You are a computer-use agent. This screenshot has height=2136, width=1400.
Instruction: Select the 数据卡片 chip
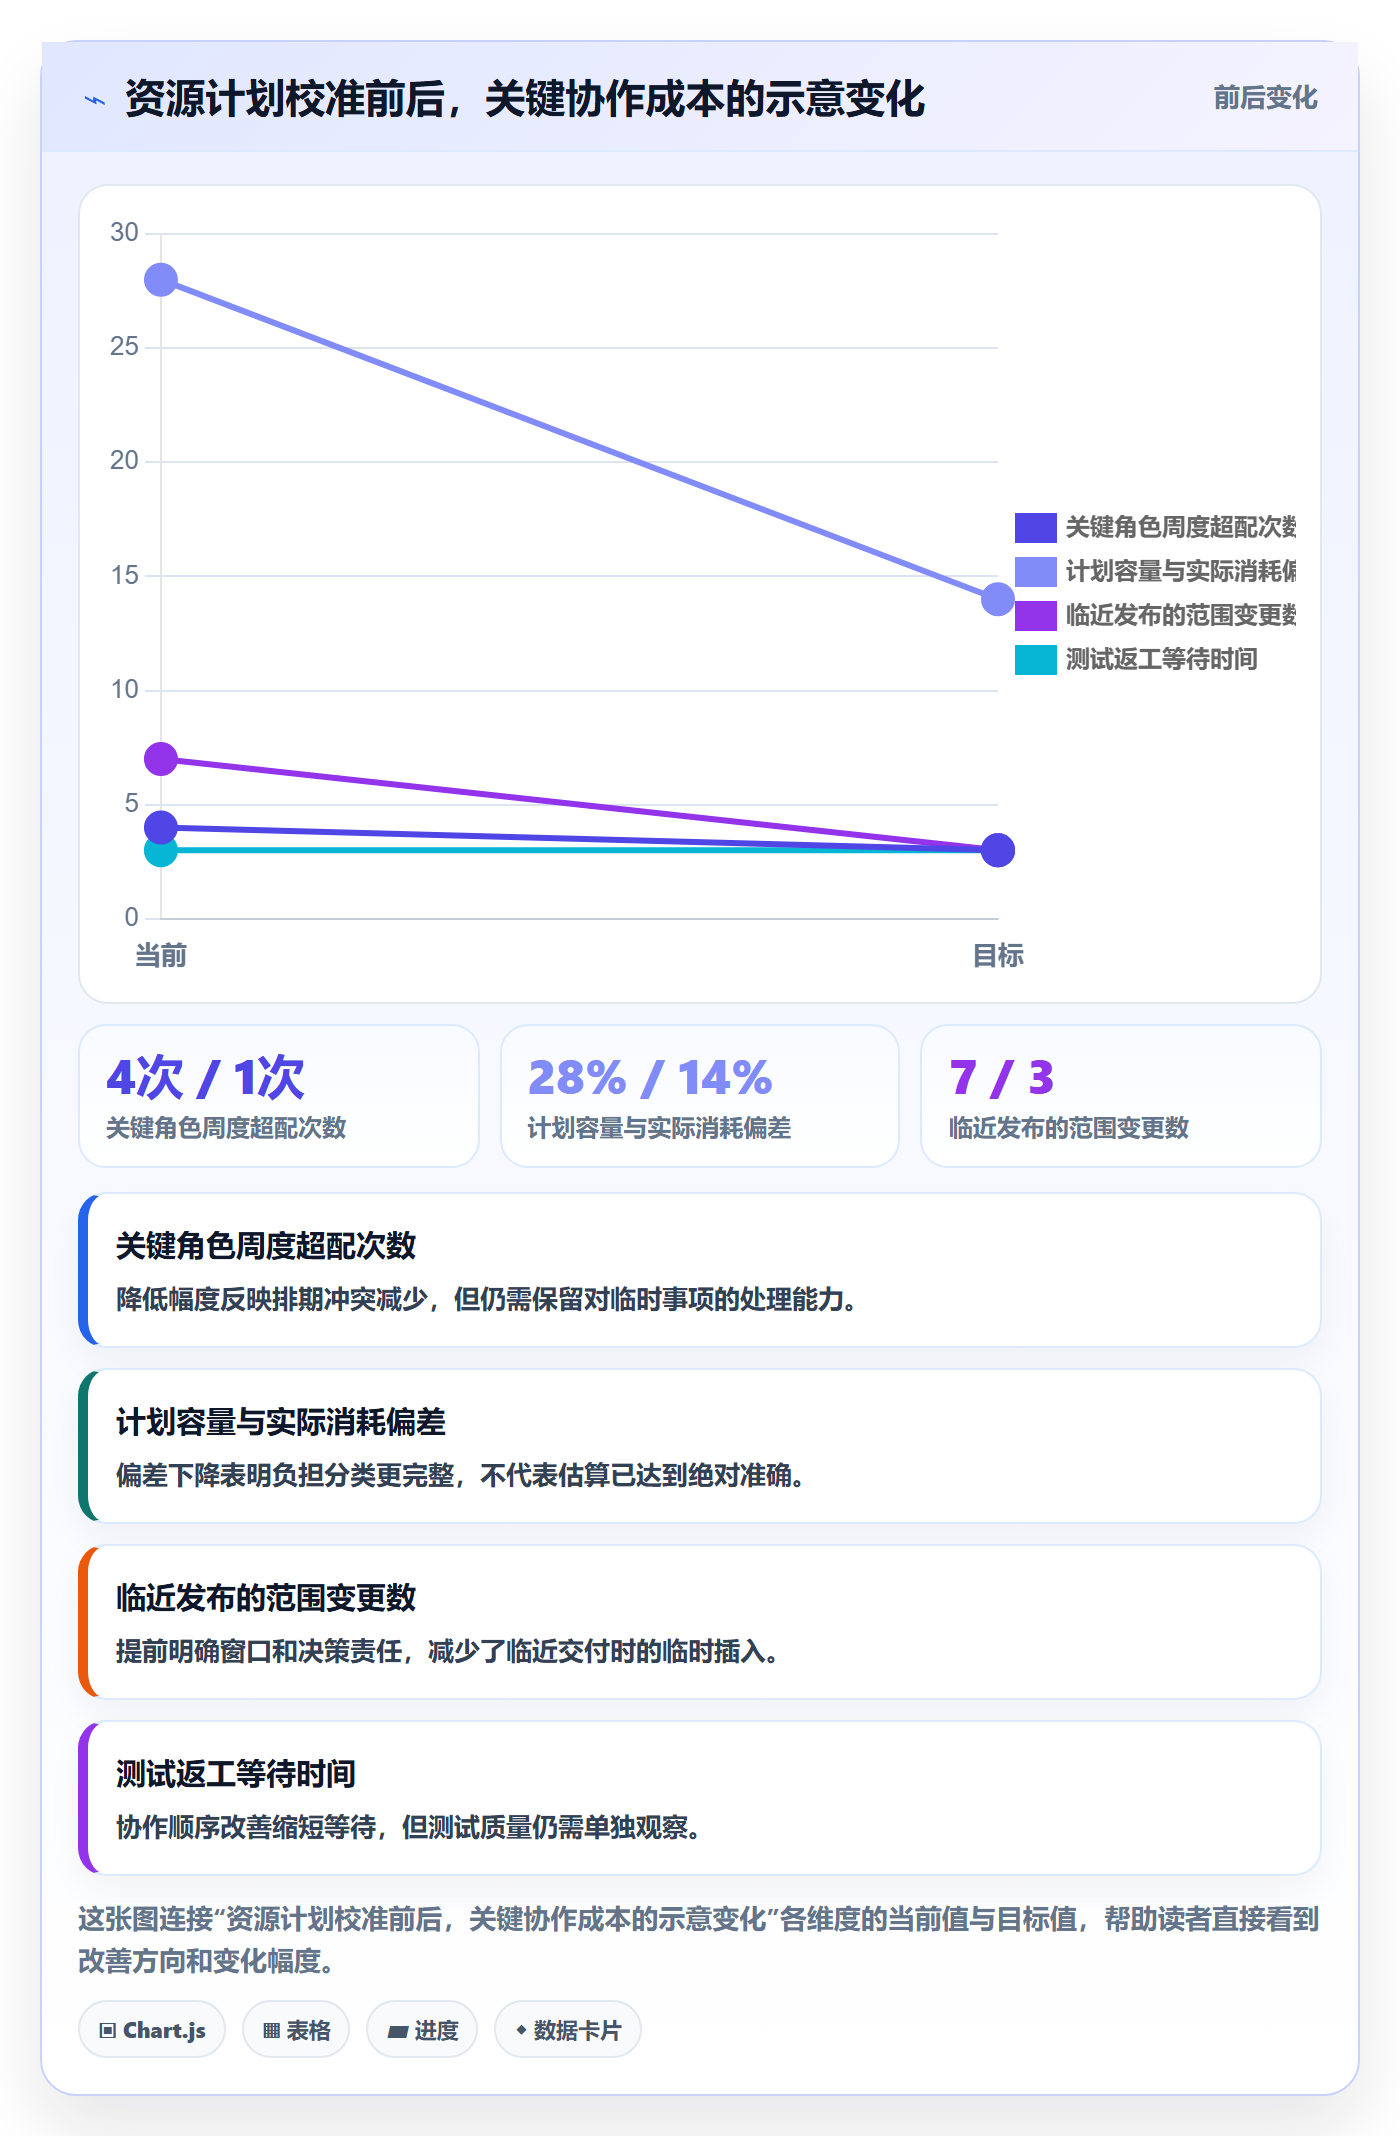click(x=568, y=2030)
